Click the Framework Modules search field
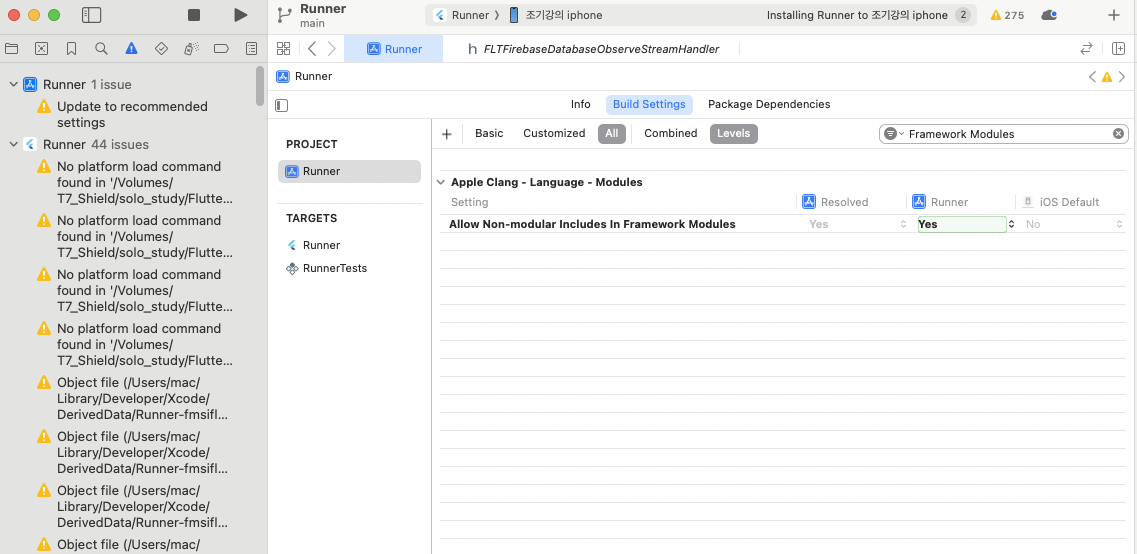Viewport: 1137px width, 554px height. (1004, 133)
